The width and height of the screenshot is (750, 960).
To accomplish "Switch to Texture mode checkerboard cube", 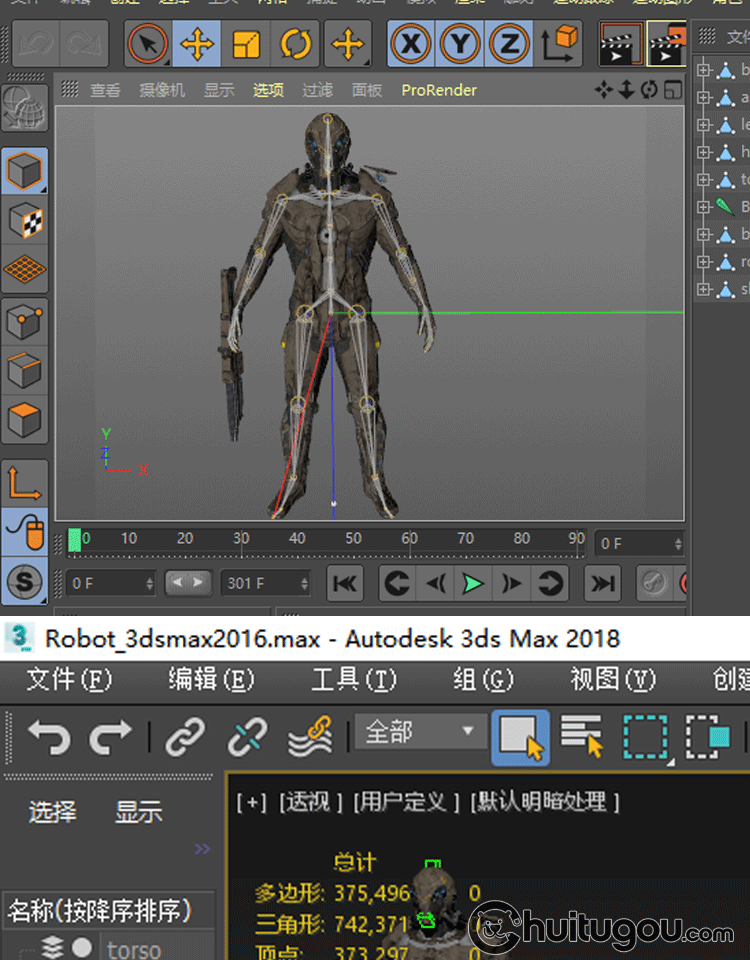I will click(23, 220).
